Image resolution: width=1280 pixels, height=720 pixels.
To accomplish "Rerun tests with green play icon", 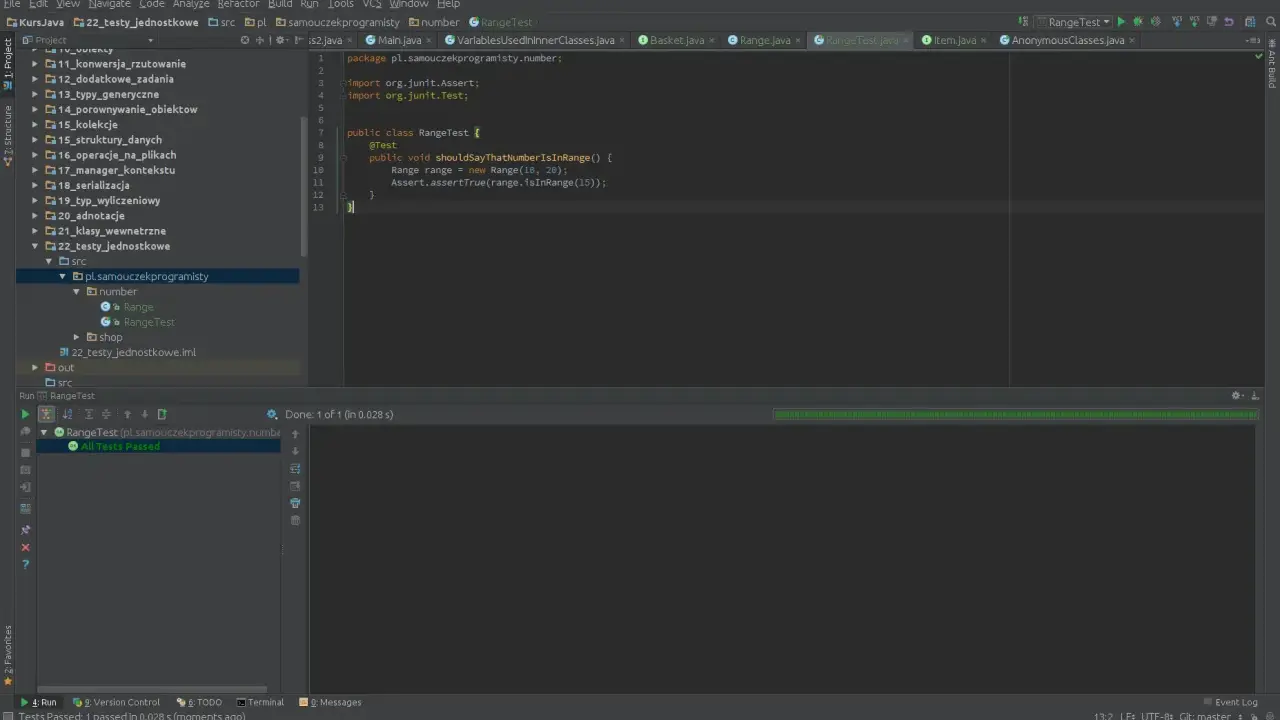I will [25, 414].
